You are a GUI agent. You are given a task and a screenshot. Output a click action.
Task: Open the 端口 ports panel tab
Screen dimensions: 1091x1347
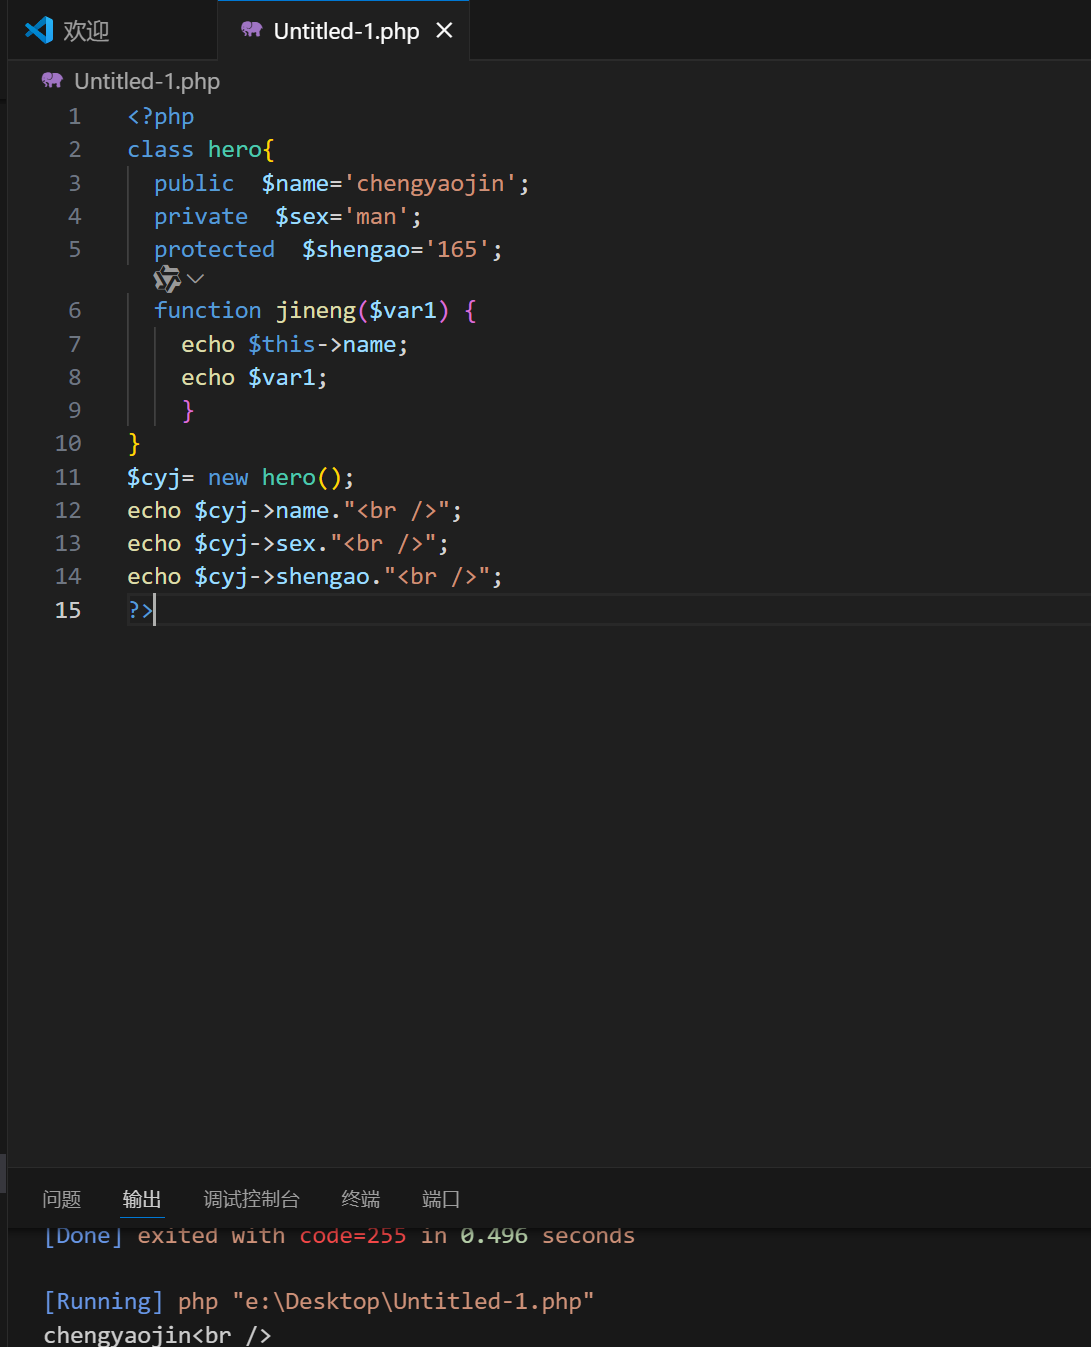[x=441, y=1199]
